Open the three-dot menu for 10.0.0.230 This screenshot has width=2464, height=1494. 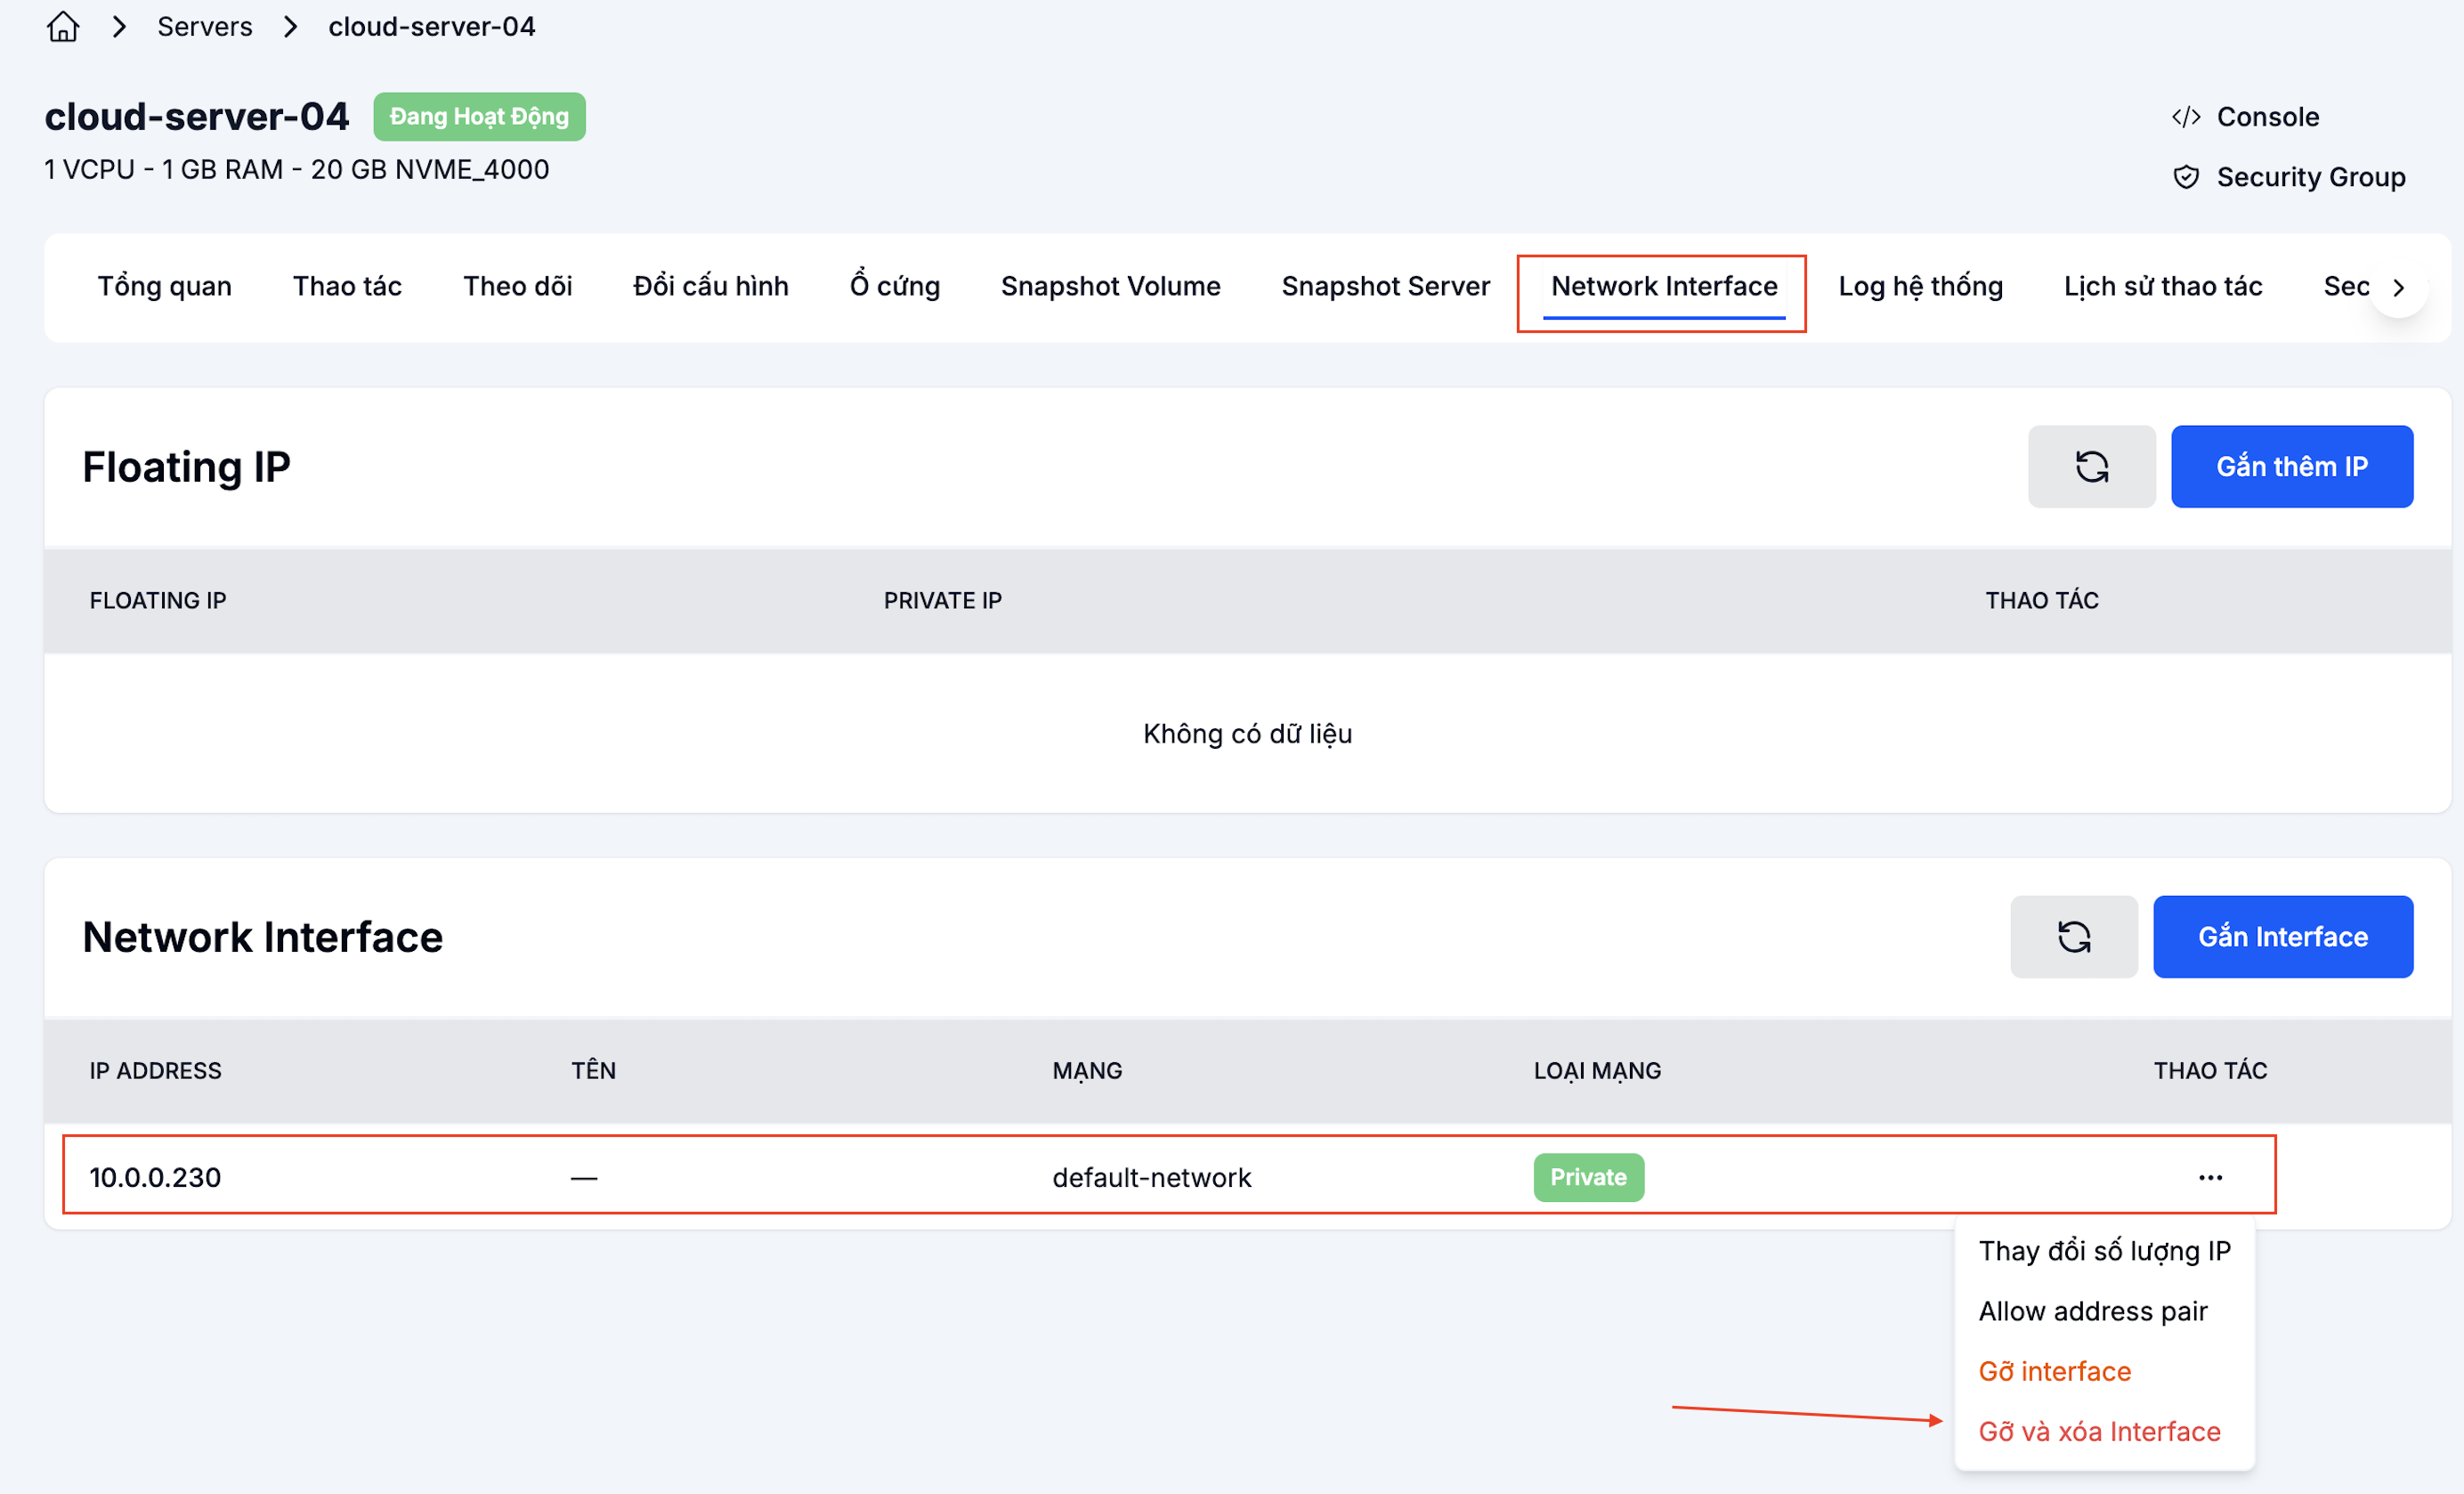[2210, 1178]
